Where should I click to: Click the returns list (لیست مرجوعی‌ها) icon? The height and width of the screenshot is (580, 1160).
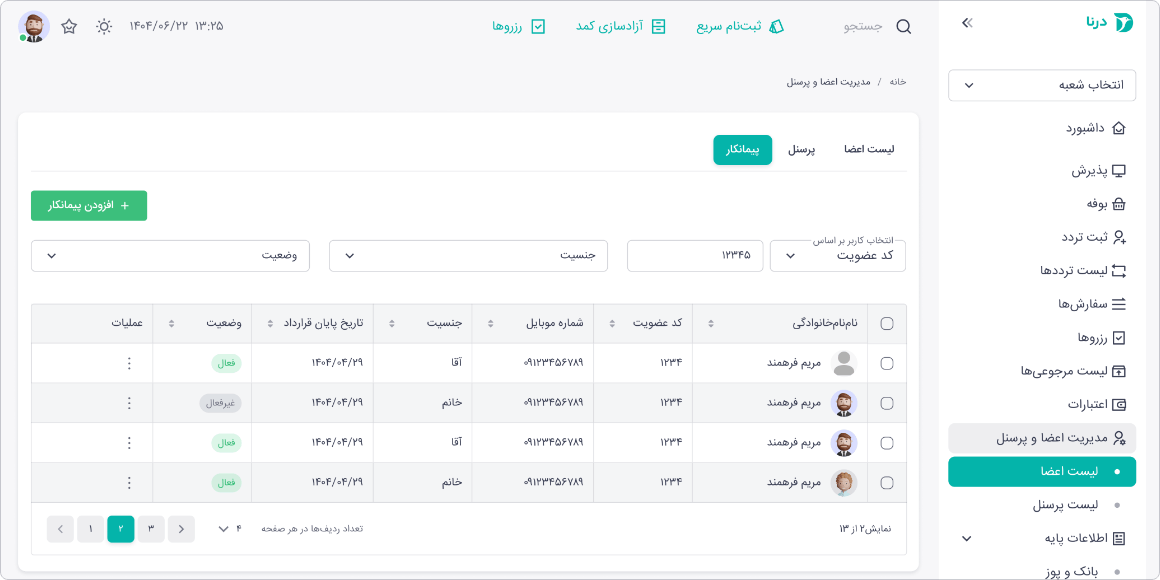click(1119, 371)
